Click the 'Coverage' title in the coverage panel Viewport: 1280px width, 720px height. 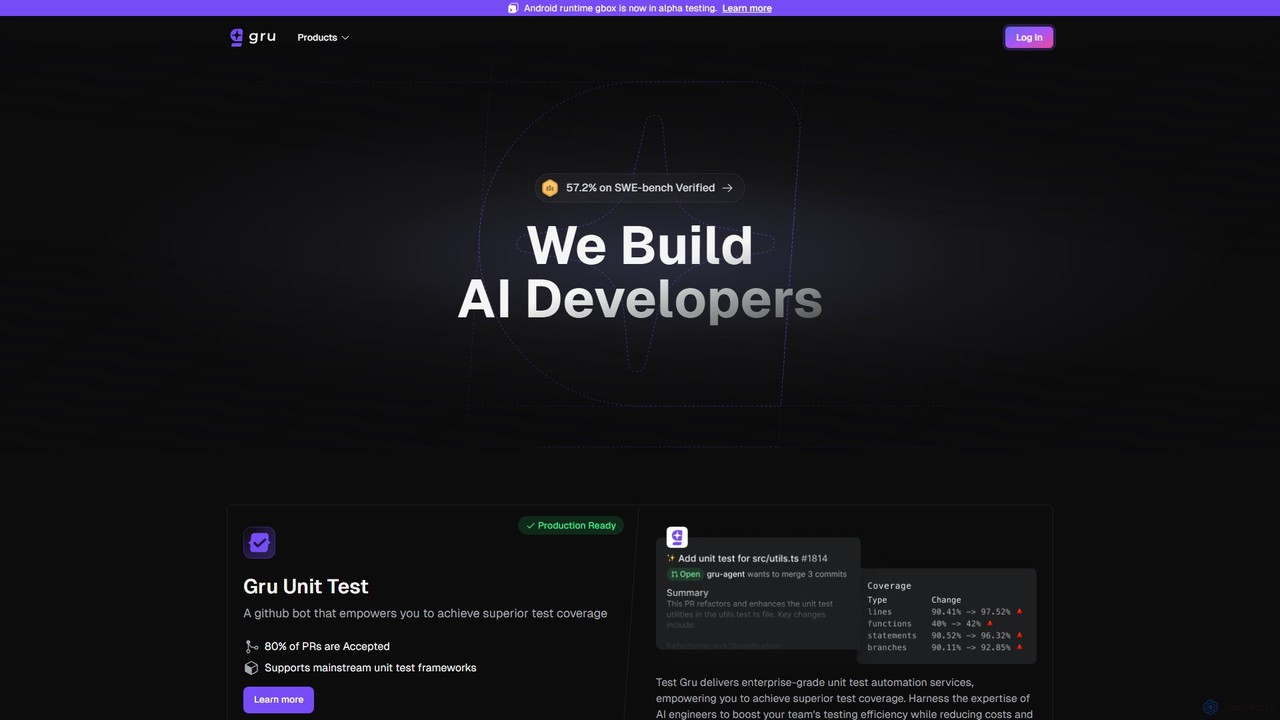(889, 586)
